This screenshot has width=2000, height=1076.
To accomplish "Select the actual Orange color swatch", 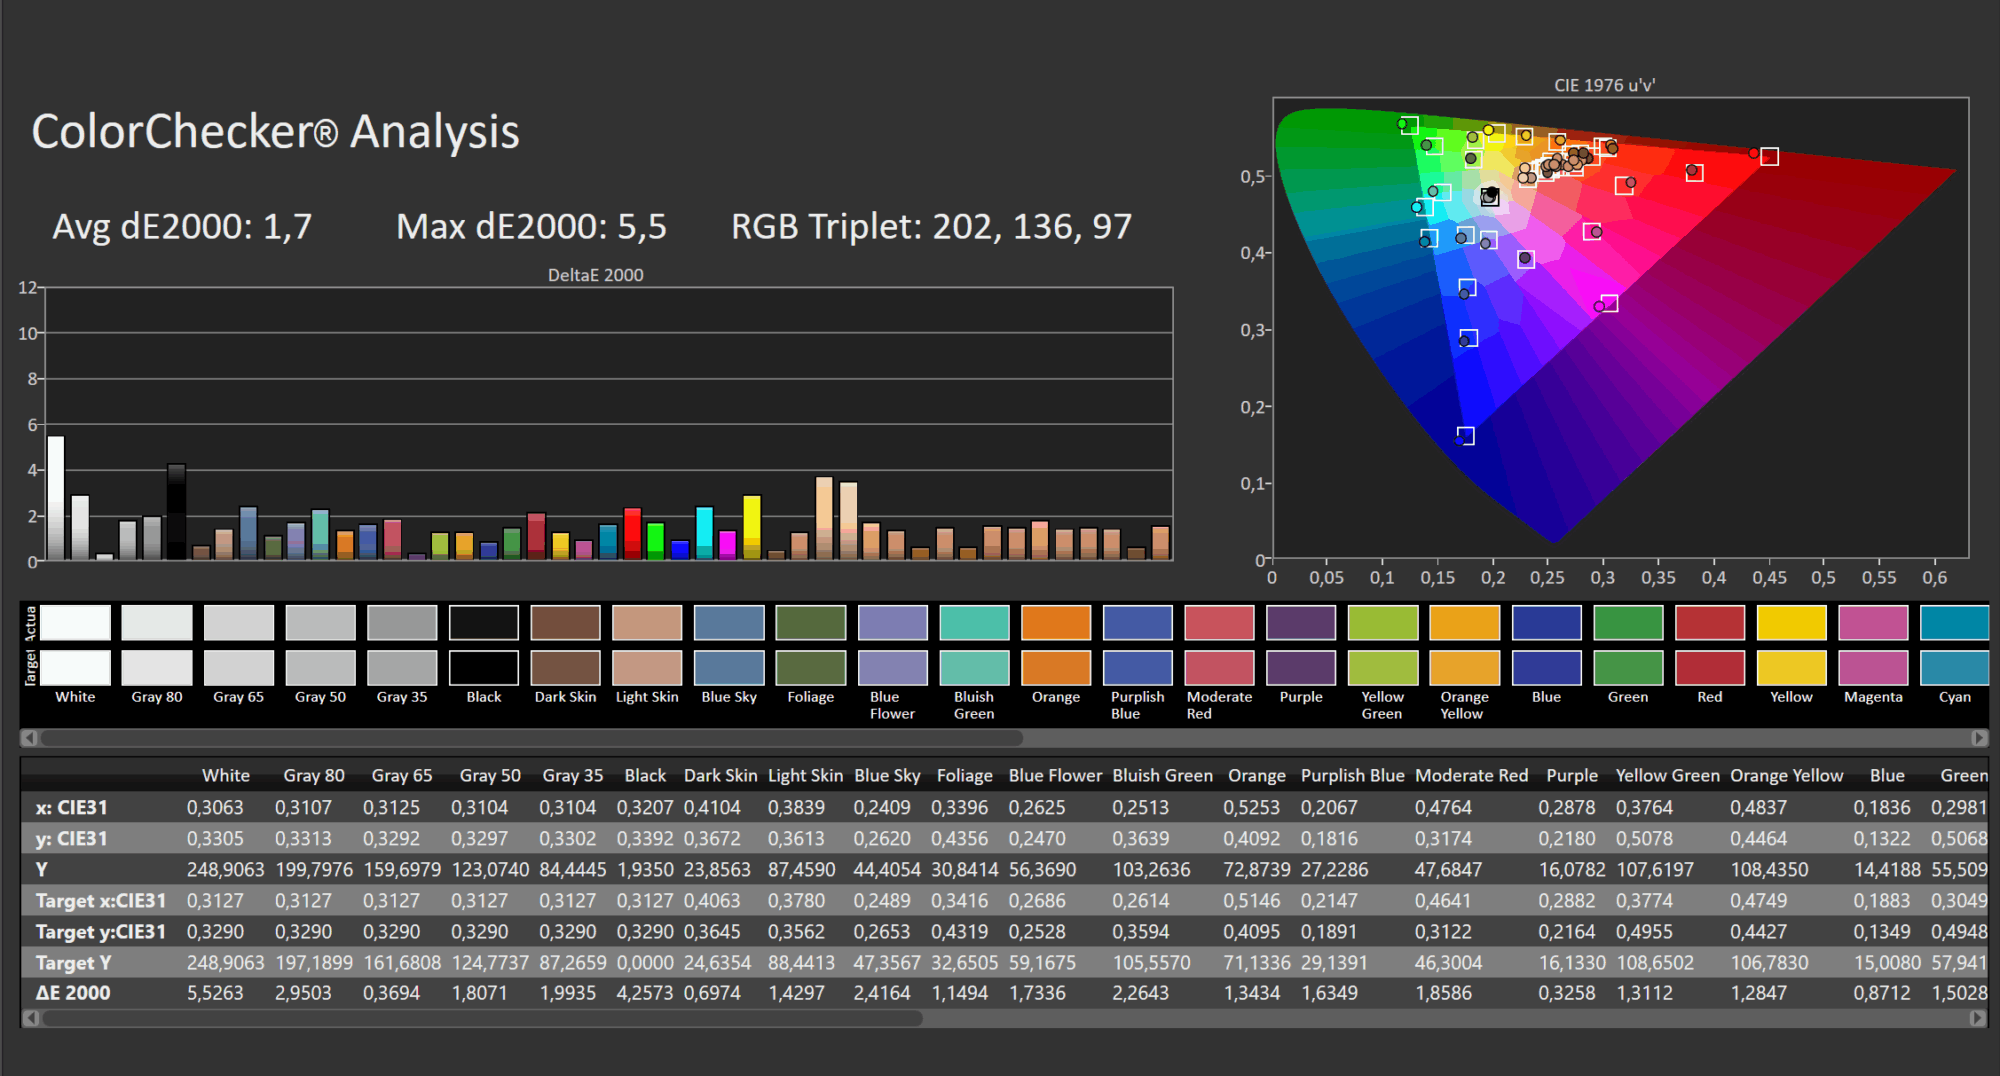I will click(1056, 623).
